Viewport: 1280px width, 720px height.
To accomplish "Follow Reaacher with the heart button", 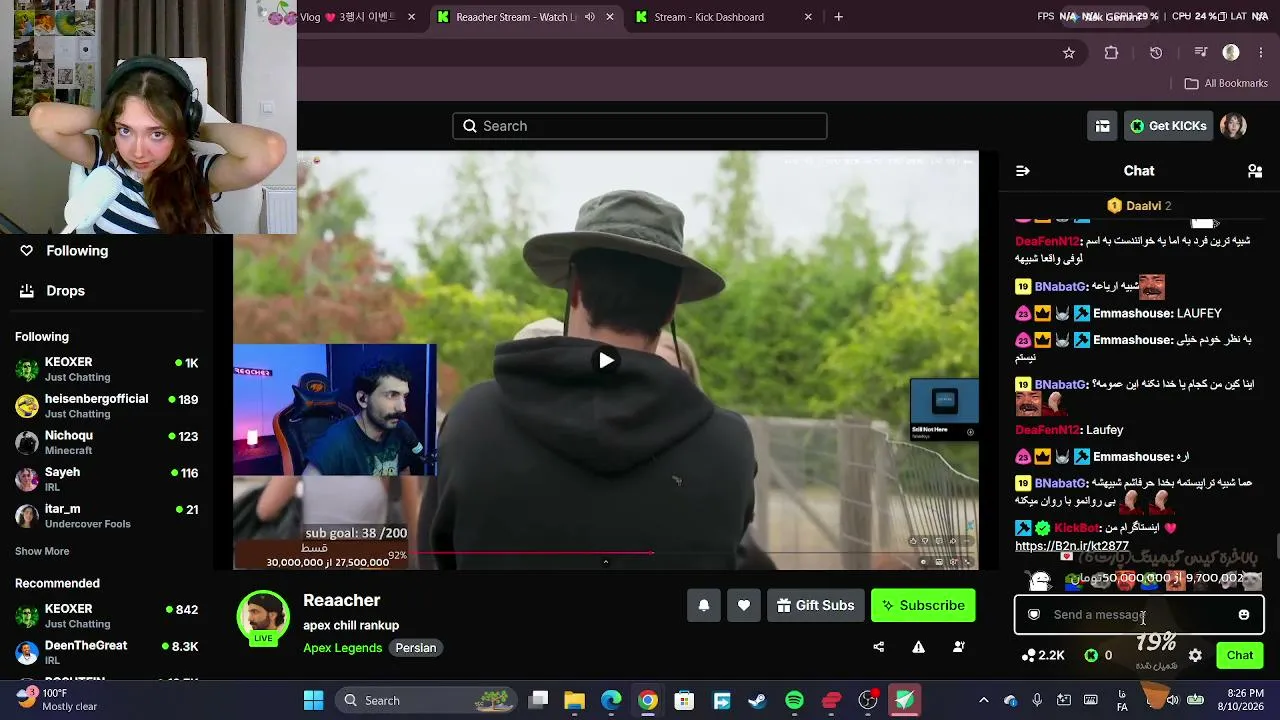I will 744,605.
